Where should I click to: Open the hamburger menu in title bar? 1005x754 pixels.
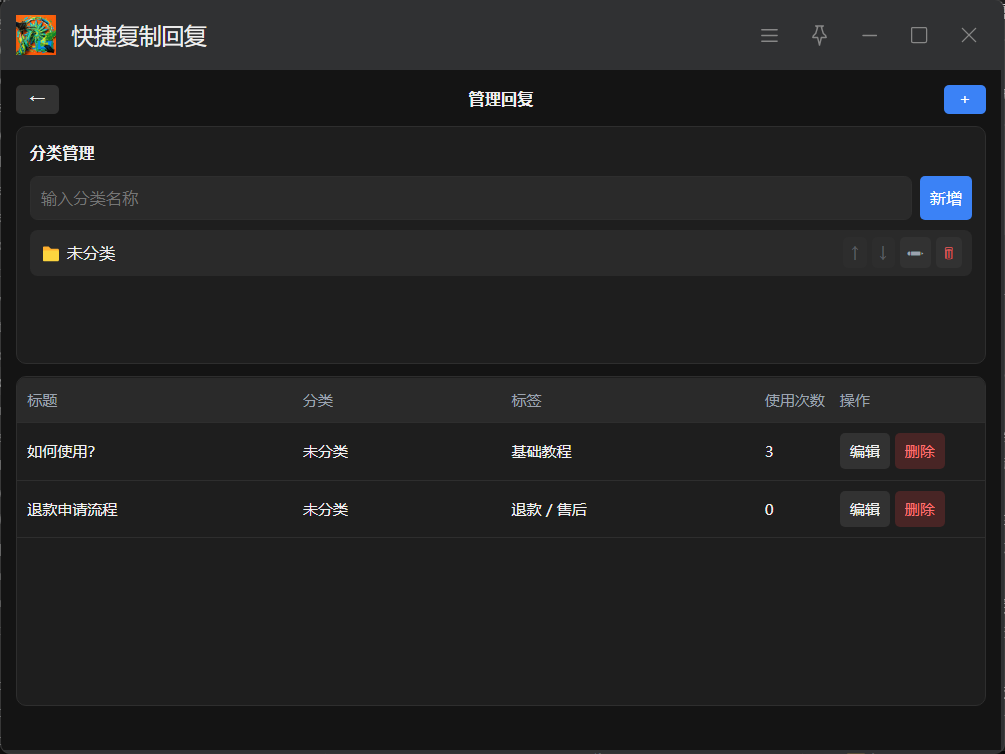click(769, 36)
